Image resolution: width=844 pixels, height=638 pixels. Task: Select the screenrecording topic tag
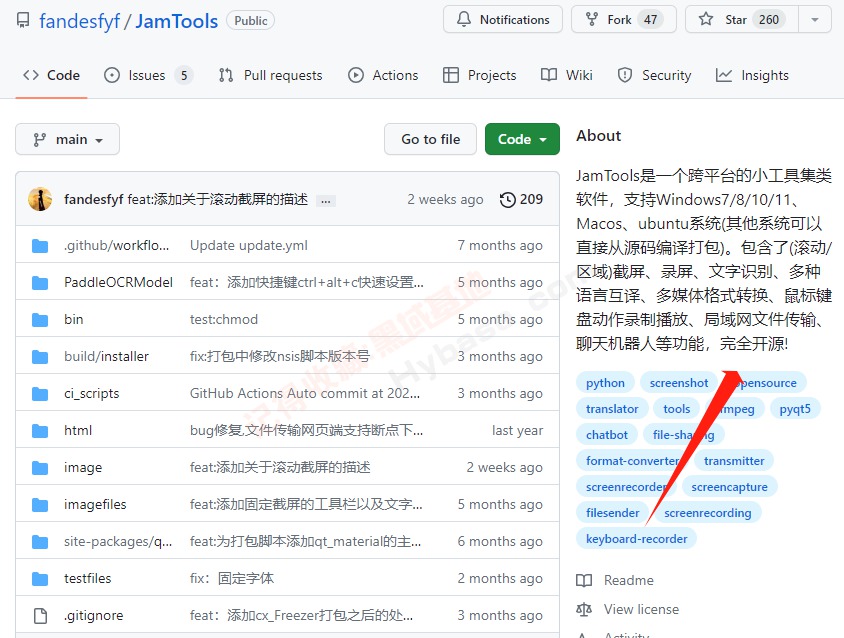click(707, 513)
